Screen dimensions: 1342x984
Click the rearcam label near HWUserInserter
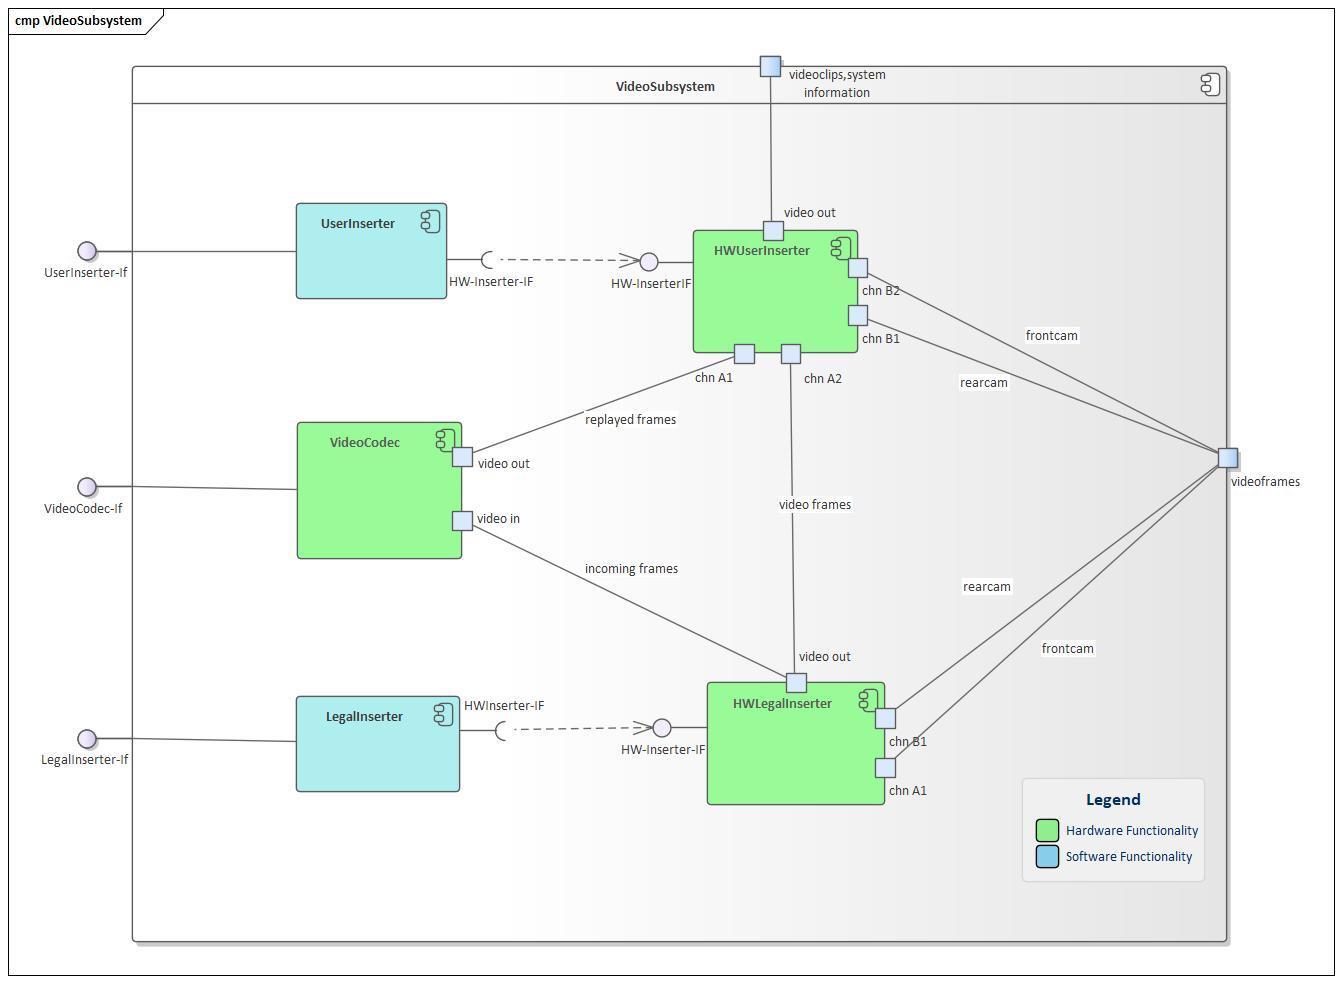(x=984, y=382)
